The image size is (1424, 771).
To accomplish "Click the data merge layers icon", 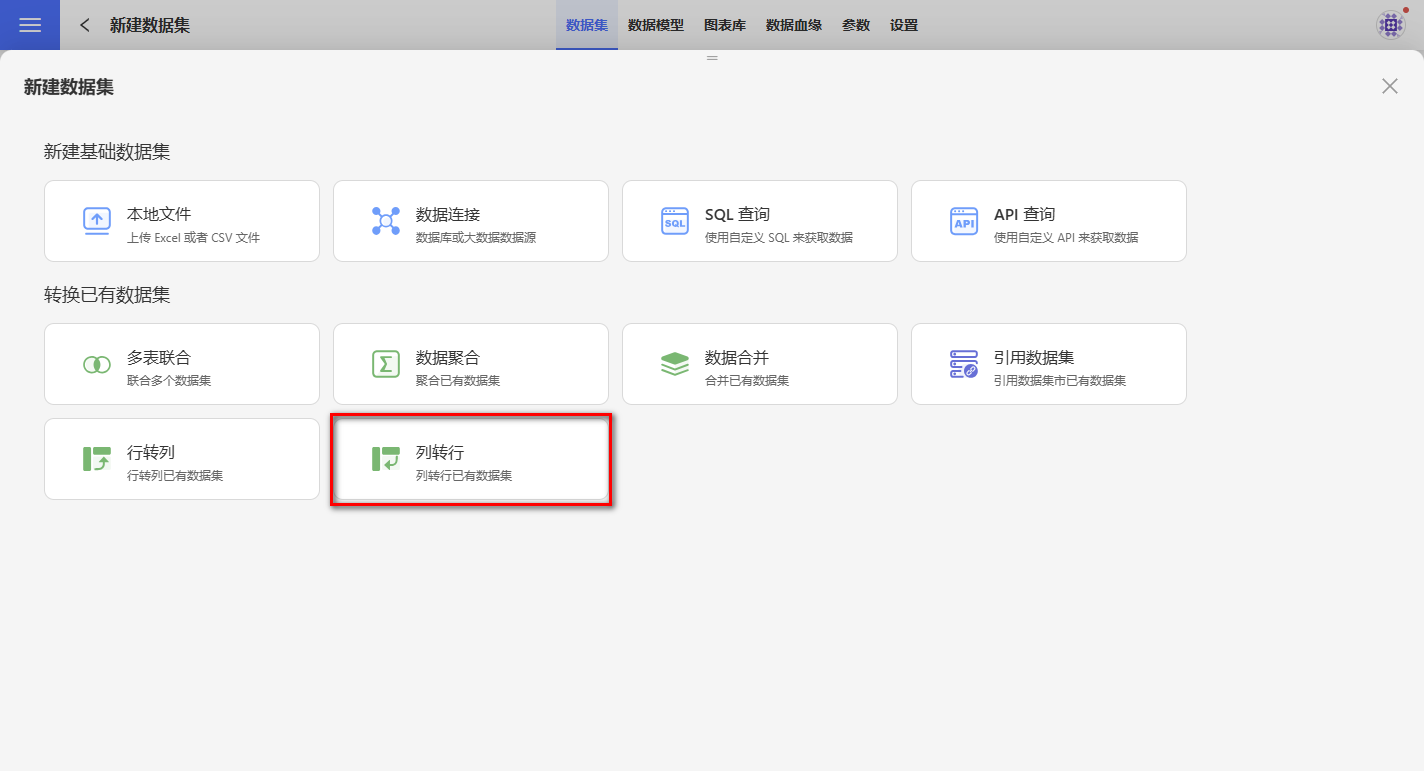I will (x=675, y=364).
